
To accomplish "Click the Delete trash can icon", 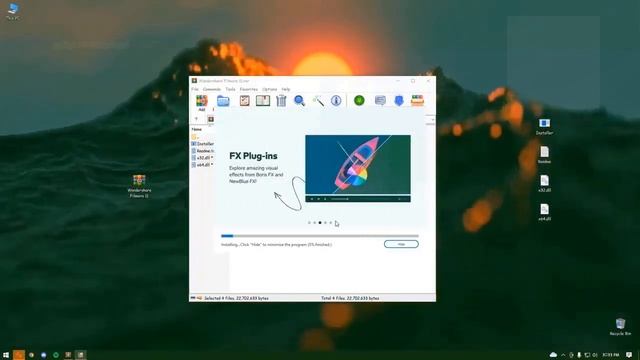I will 281,100.
